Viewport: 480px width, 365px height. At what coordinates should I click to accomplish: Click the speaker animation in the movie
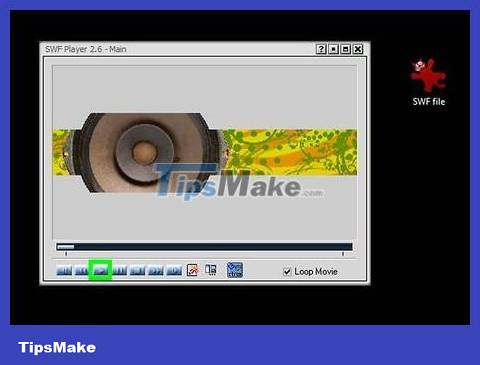[146, 153]
